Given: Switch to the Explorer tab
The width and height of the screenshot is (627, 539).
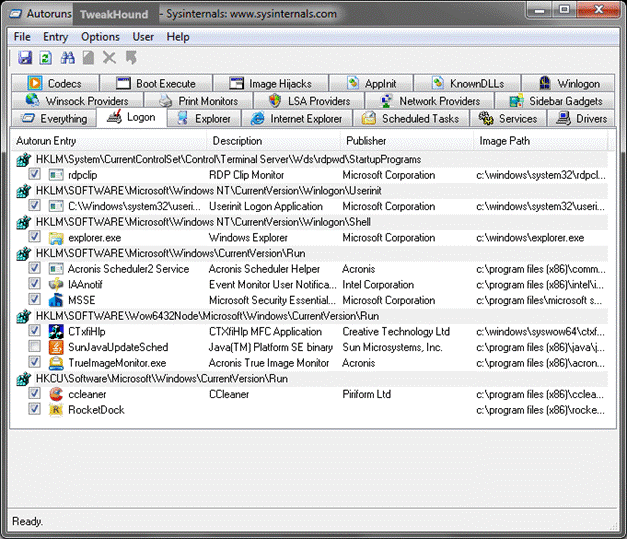Looking at the screenshot, I should coord(204,119).
